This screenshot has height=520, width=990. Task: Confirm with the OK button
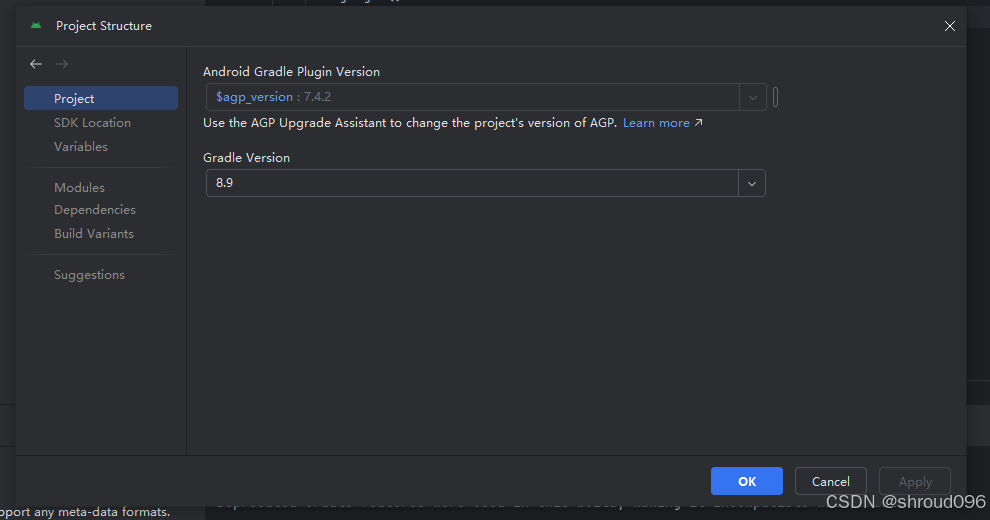[747, 482]
